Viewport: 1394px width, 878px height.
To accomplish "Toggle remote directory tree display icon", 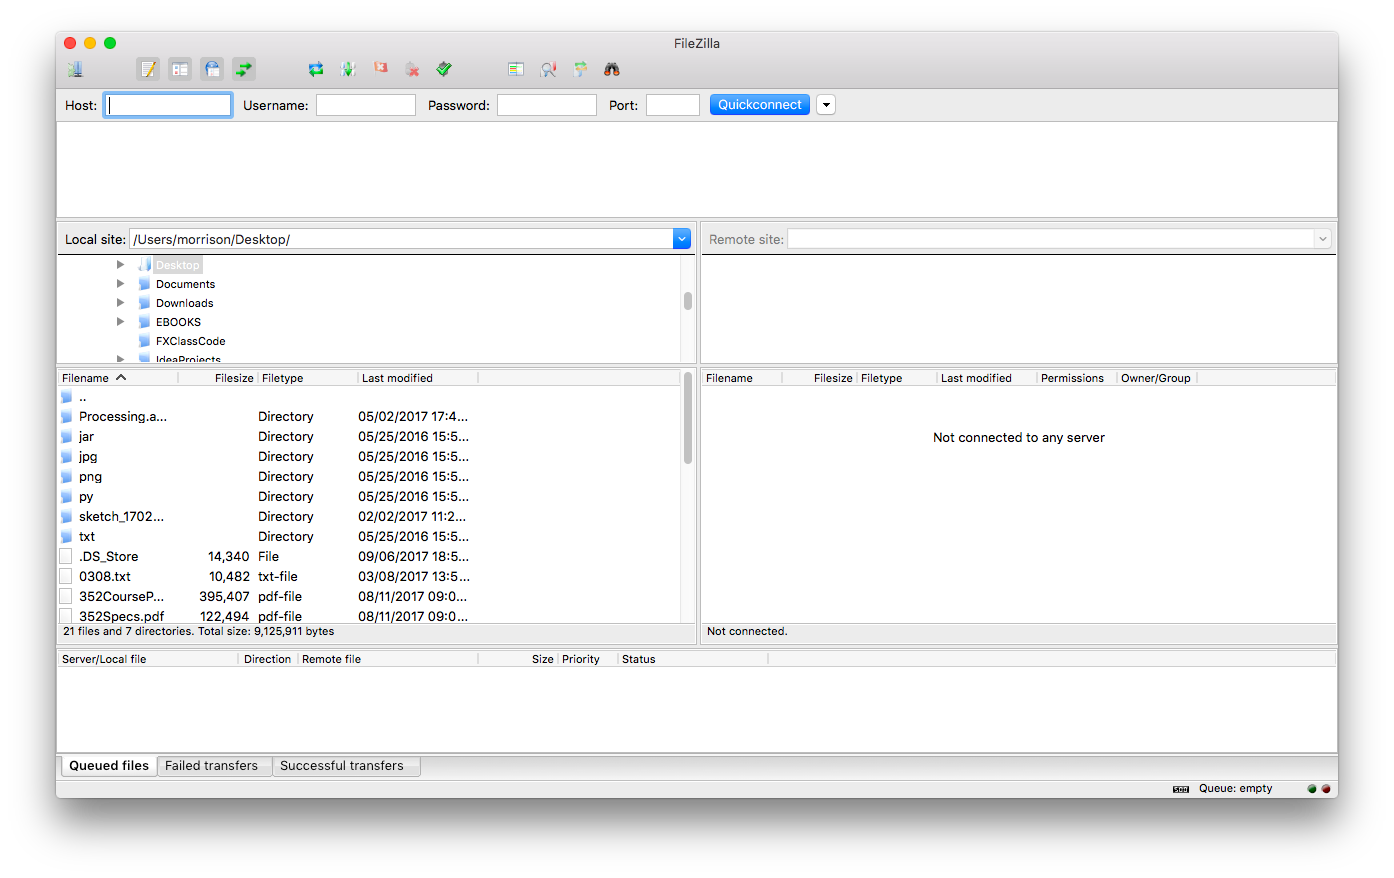I will coord(212,69).
